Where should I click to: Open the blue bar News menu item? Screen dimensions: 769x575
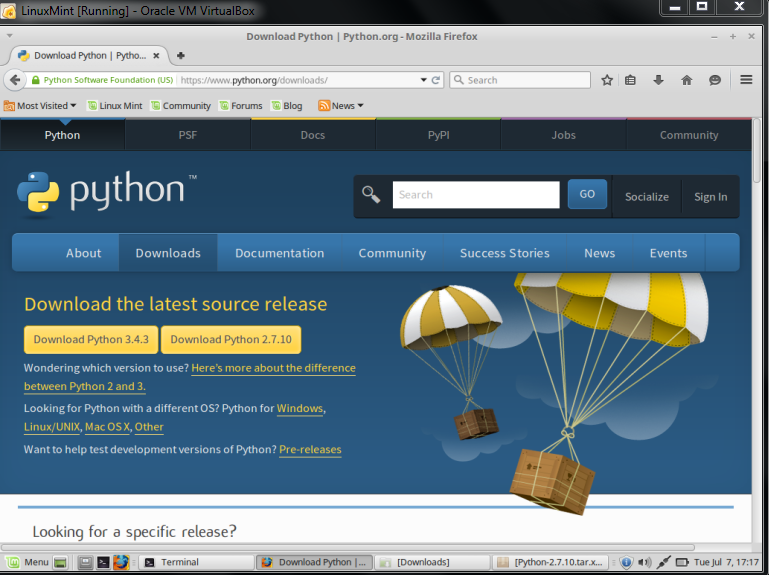click(x=599, y=253)
